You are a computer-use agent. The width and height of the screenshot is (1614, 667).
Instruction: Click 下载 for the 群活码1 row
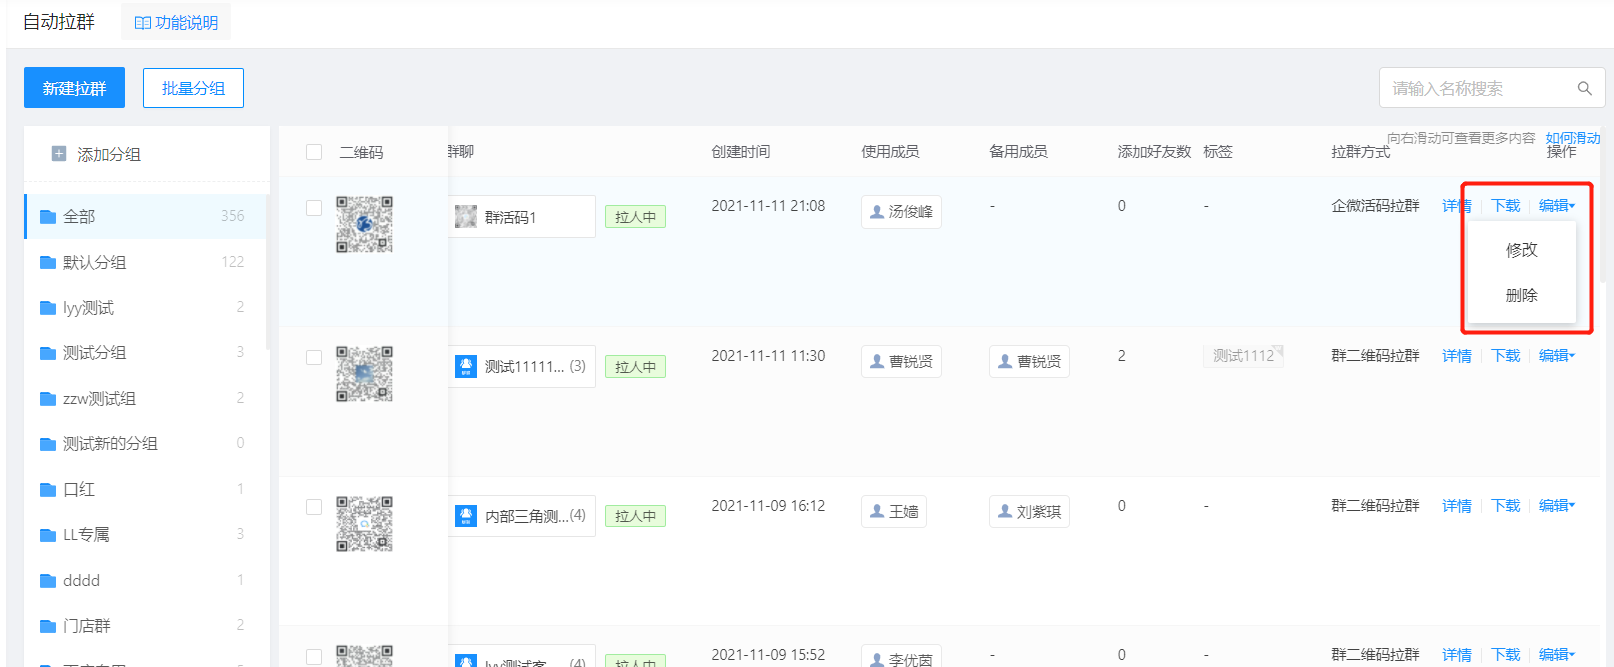coord(1506,206)
